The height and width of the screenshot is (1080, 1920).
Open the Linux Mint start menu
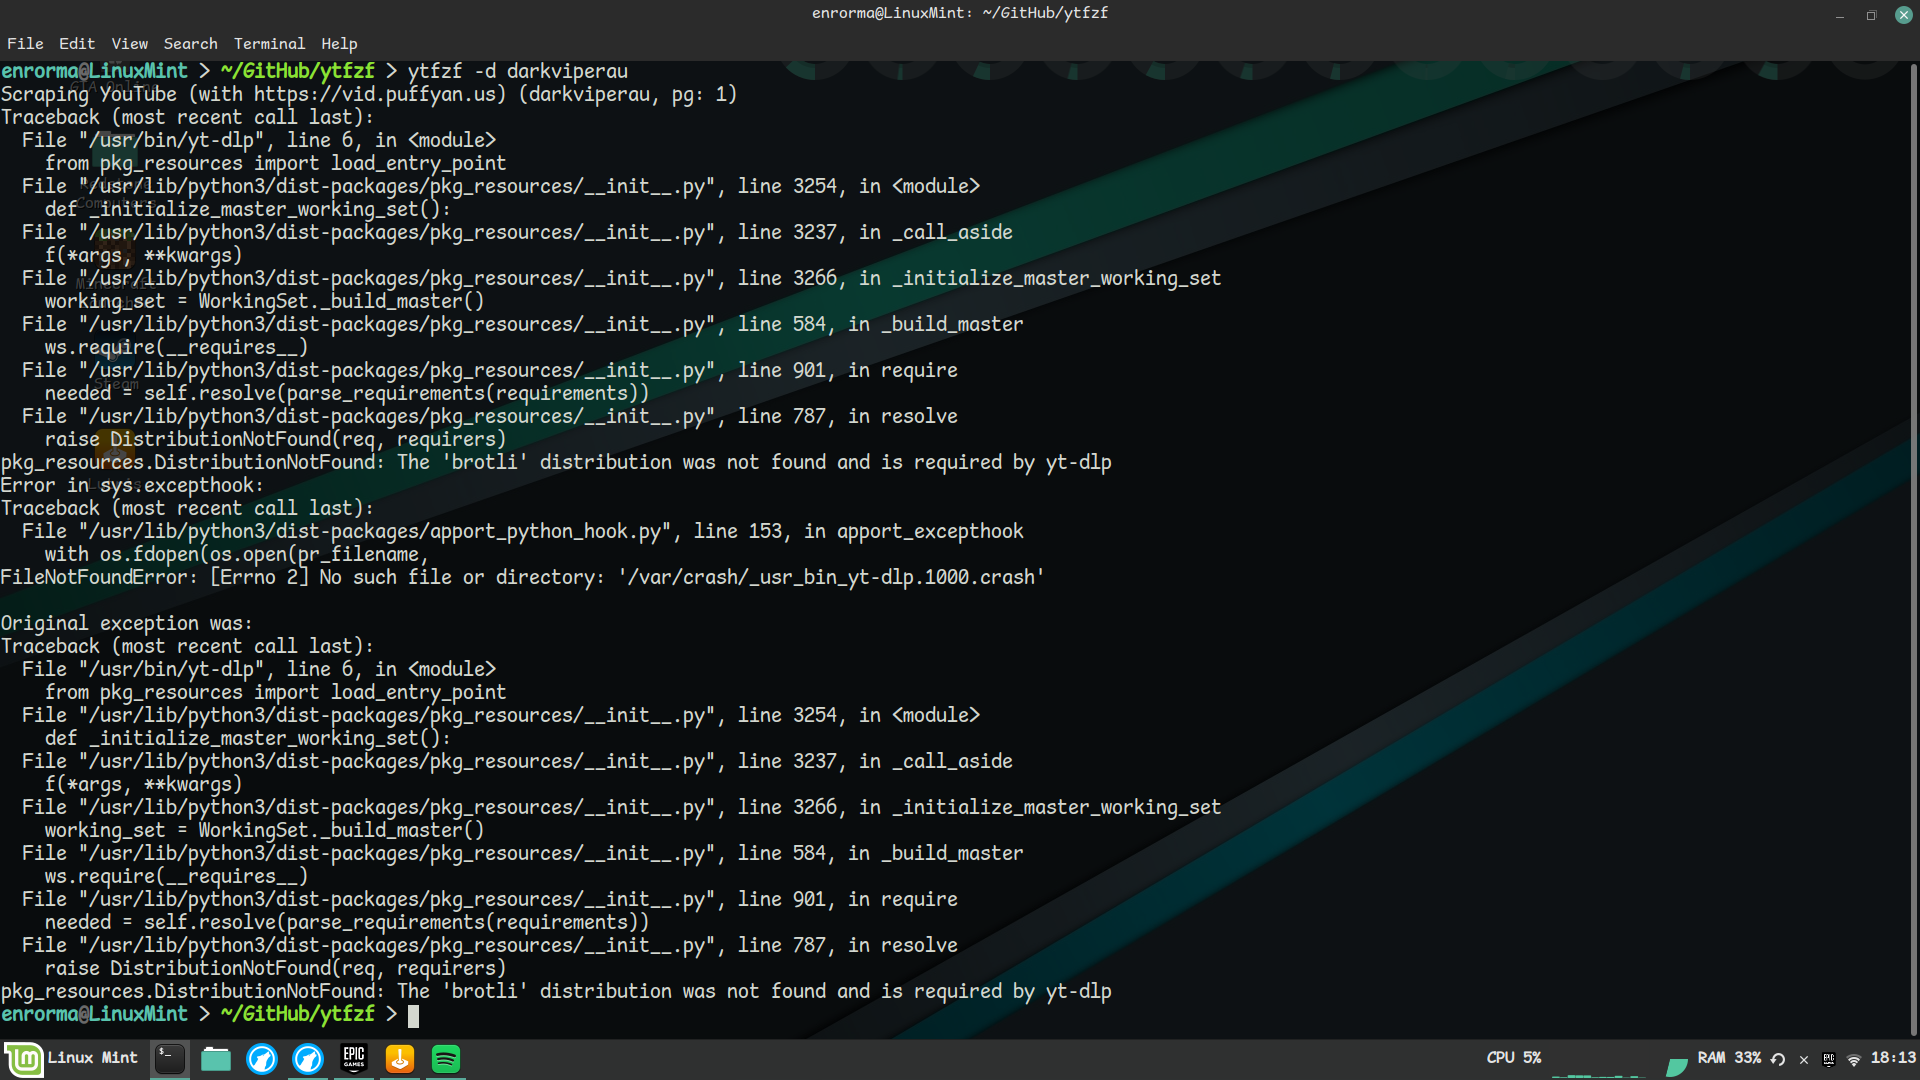click(70, 1058)
